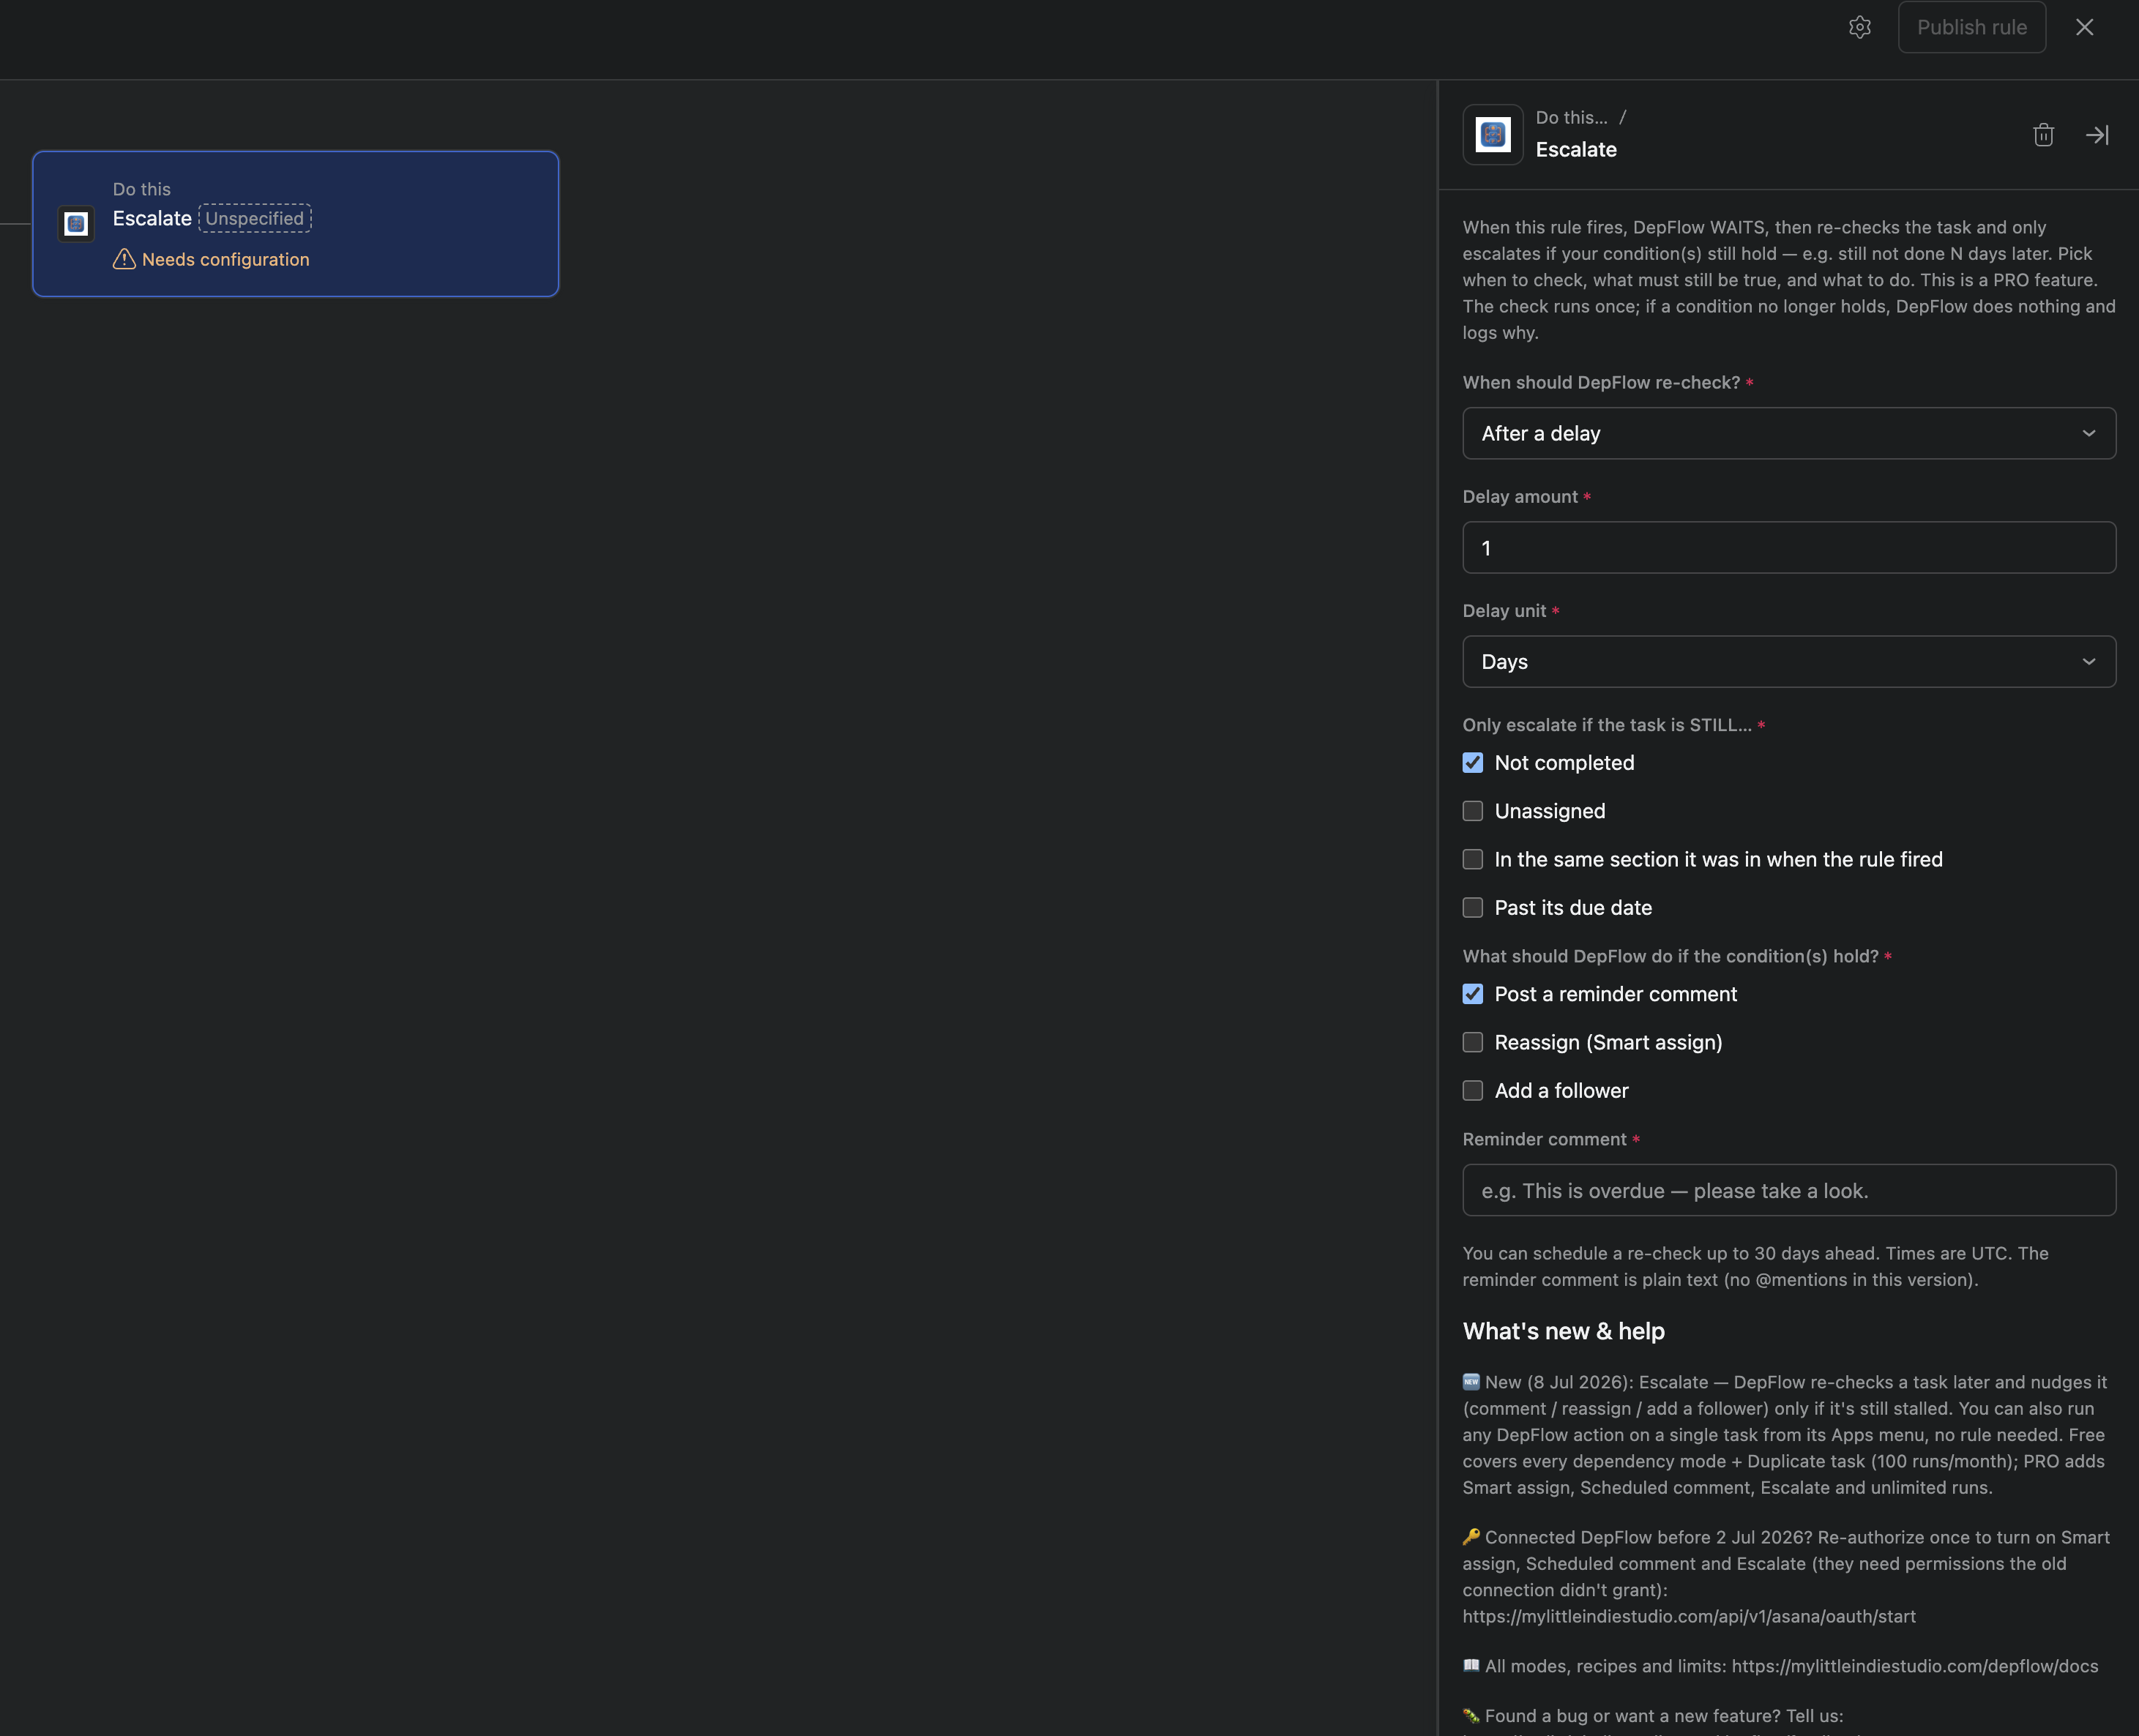Image resolution: width=2139 pixels, height=1736 pixels.
Task: Click the Escalate title in panel header
Action: click(x=1575, y=149)
